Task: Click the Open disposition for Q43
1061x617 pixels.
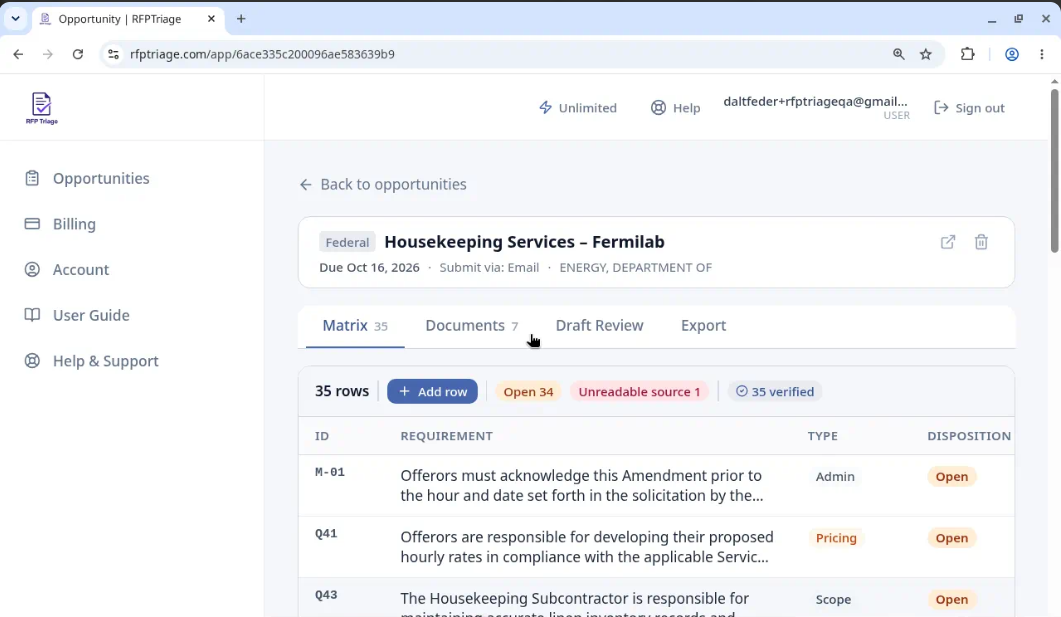Action: (x=951, y=599)
